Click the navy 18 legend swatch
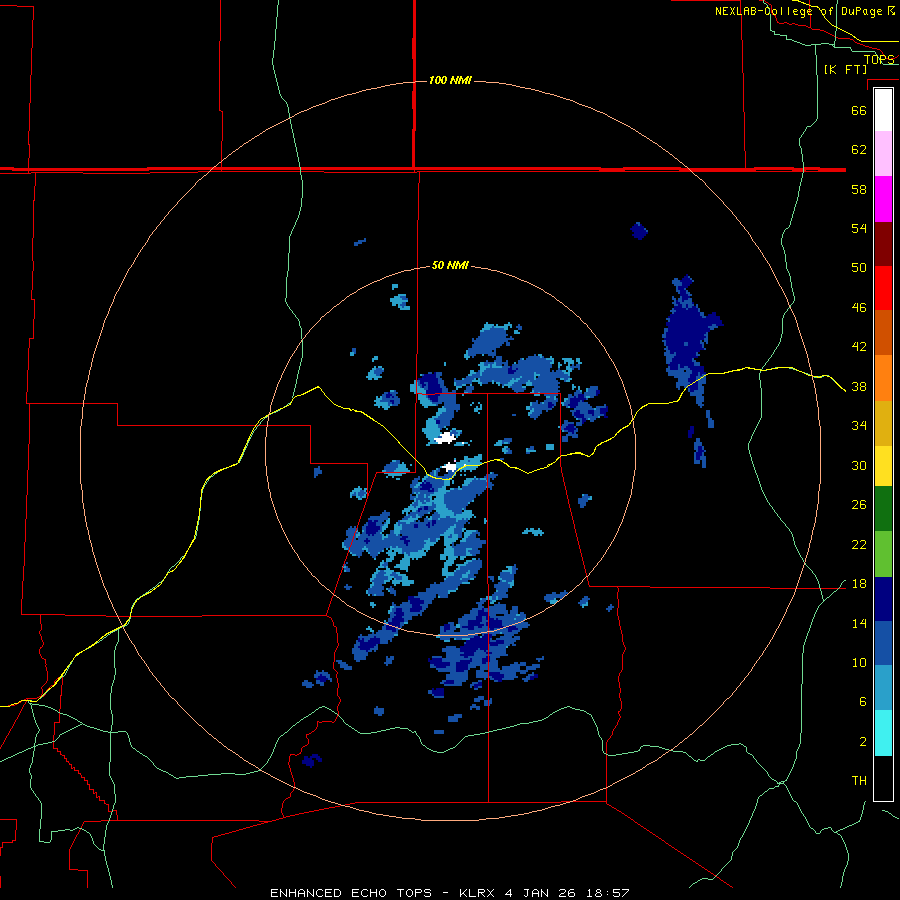This screenshot has height=900, width=900. click(x=883, y=599)
